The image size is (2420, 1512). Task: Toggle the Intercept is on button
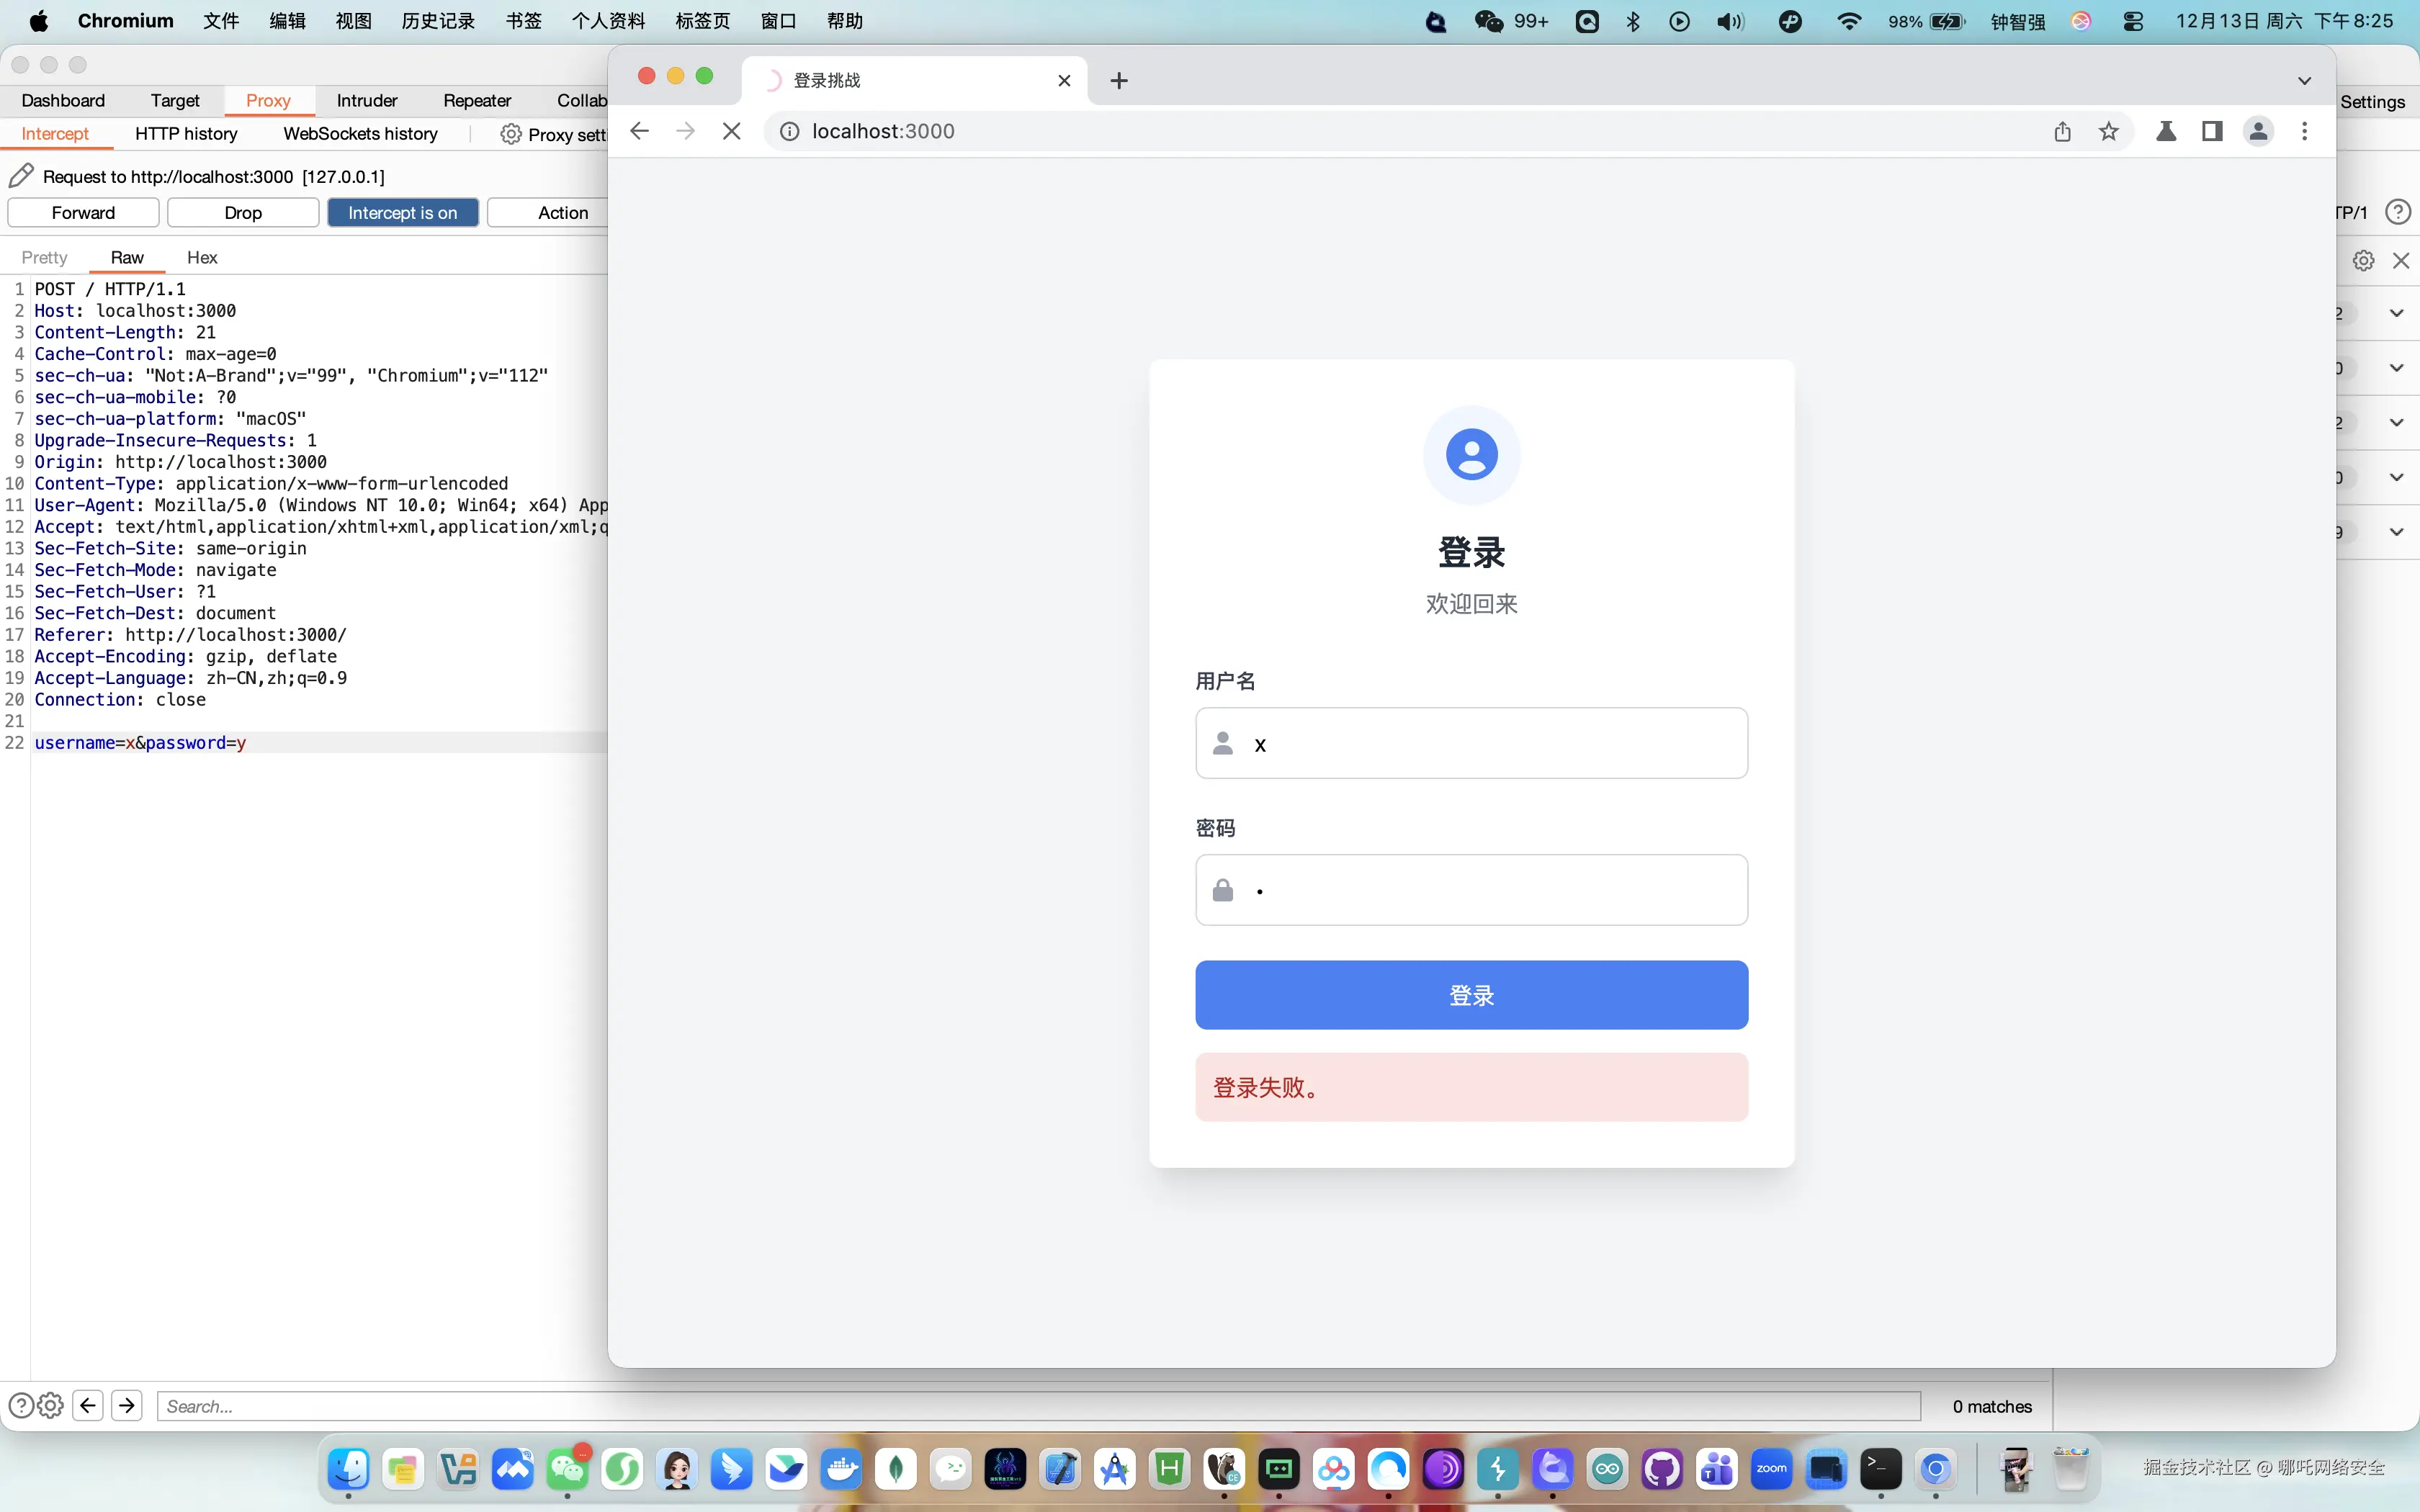(x=402, y=212)
